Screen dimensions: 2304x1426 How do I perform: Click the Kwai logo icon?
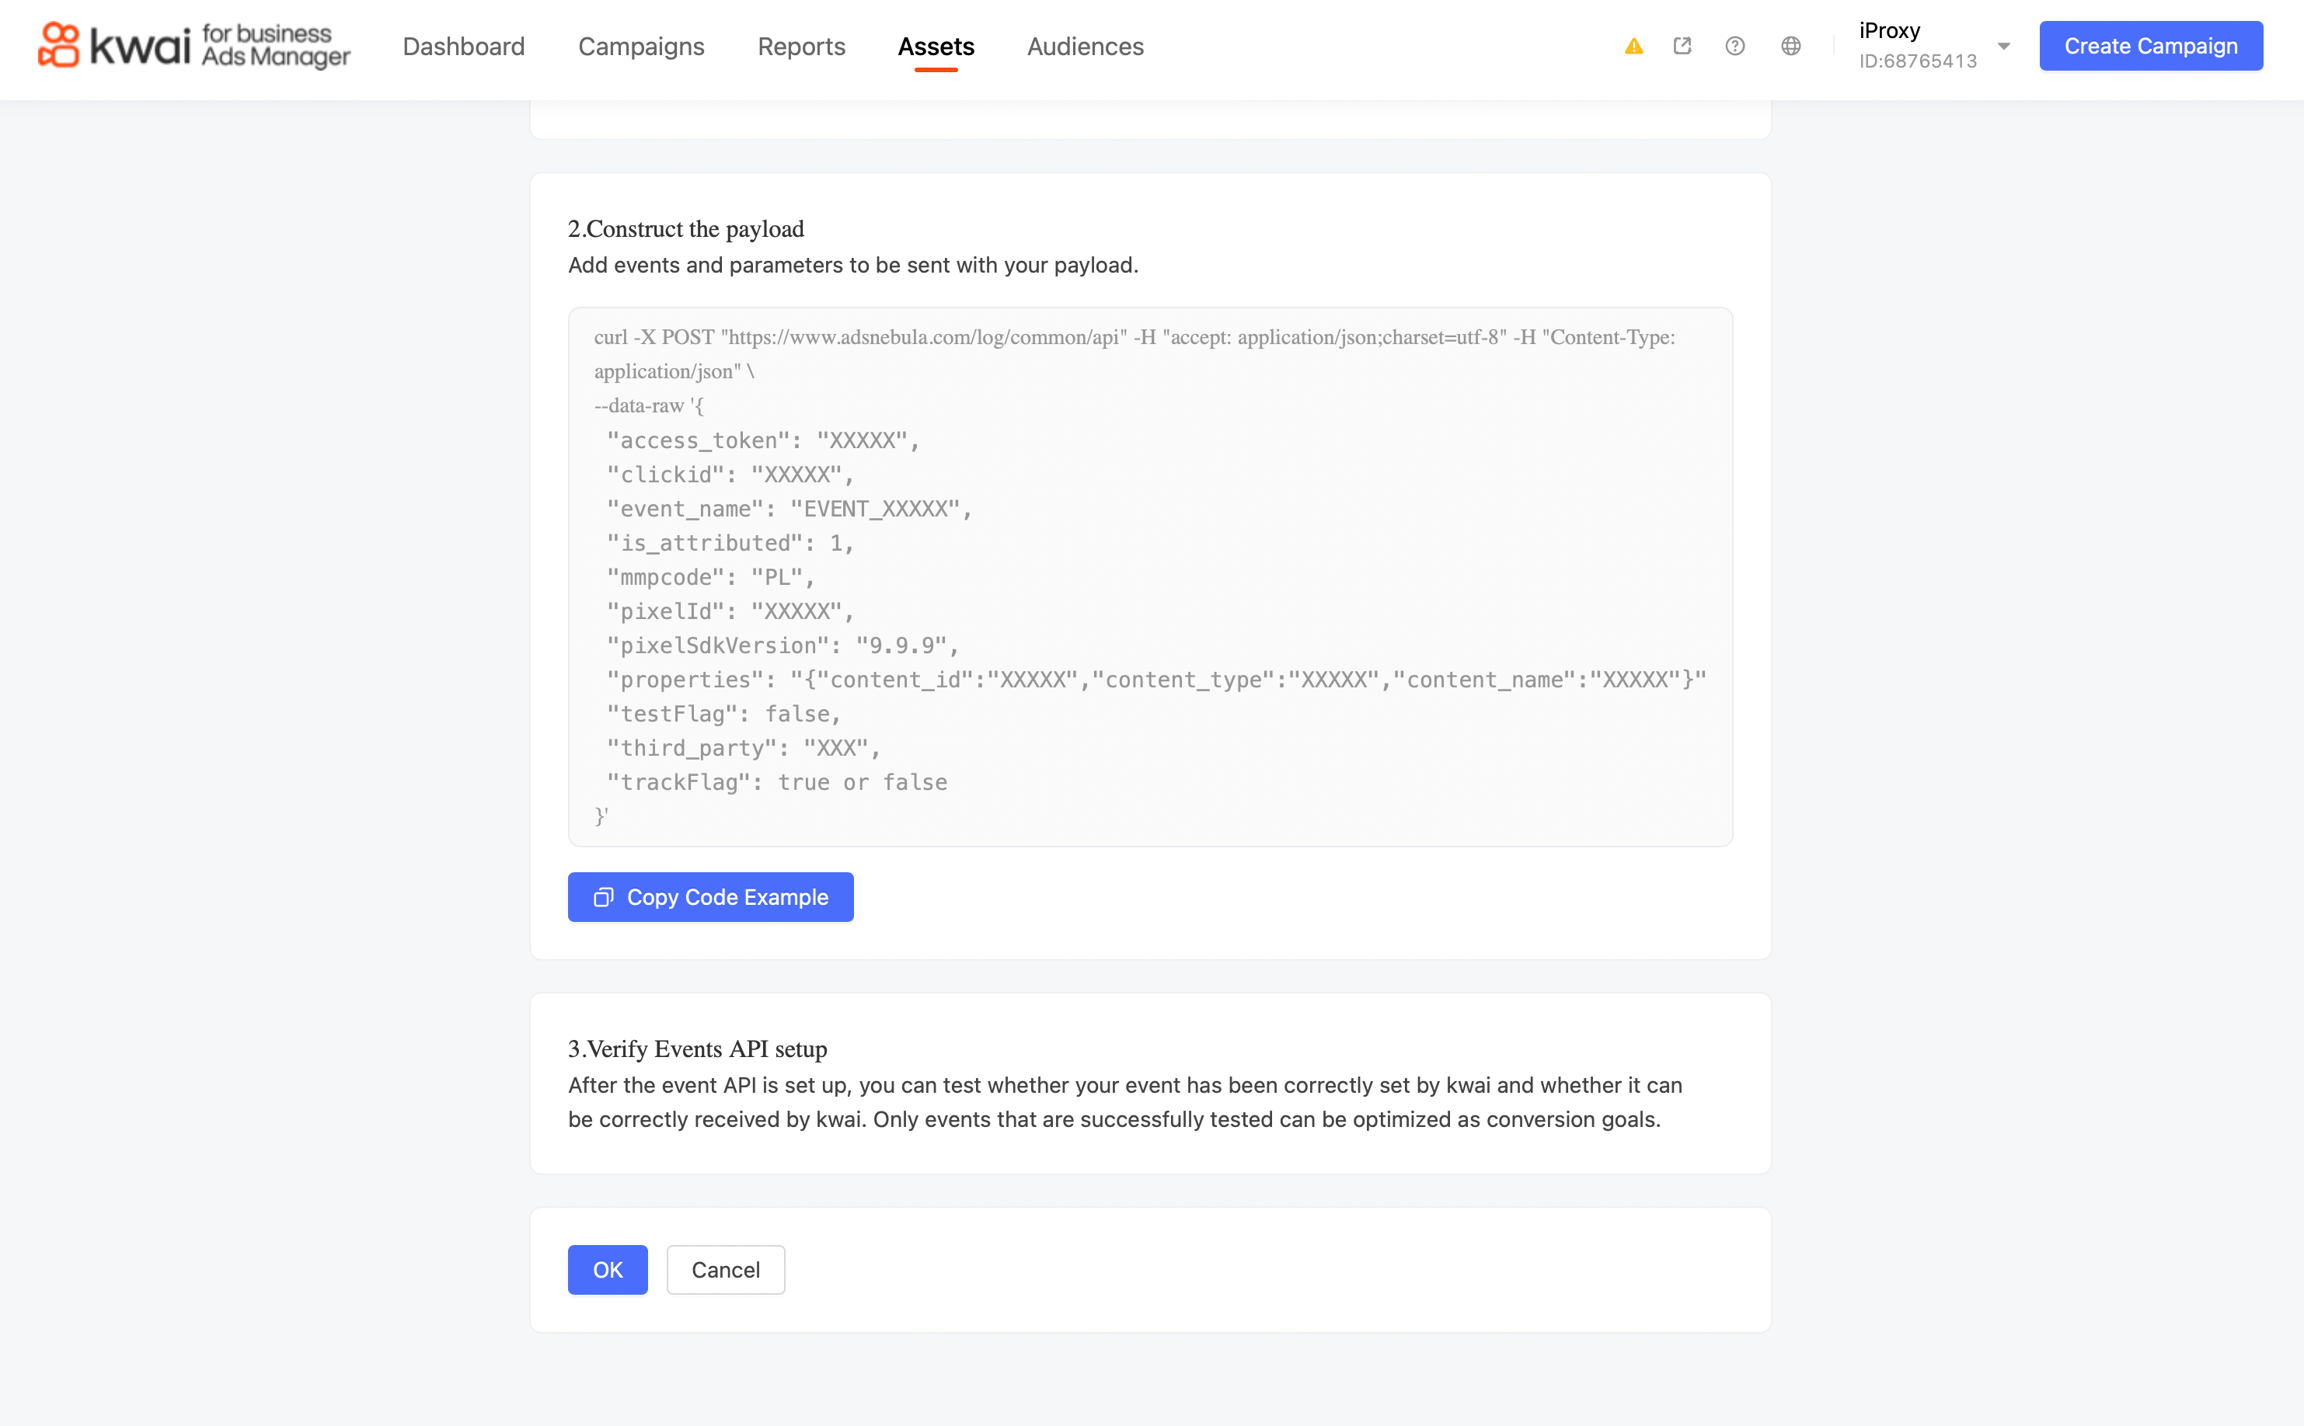(58, 46)
